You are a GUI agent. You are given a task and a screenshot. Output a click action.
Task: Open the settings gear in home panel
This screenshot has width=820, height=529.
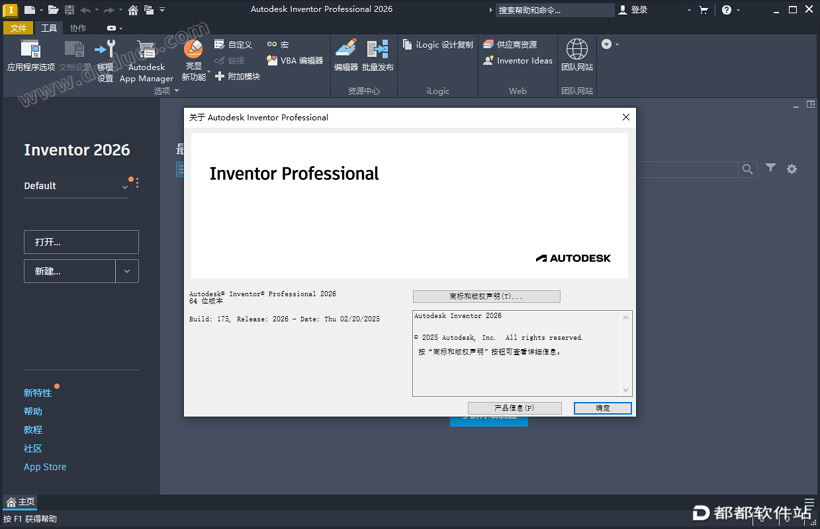pos(792,169)
